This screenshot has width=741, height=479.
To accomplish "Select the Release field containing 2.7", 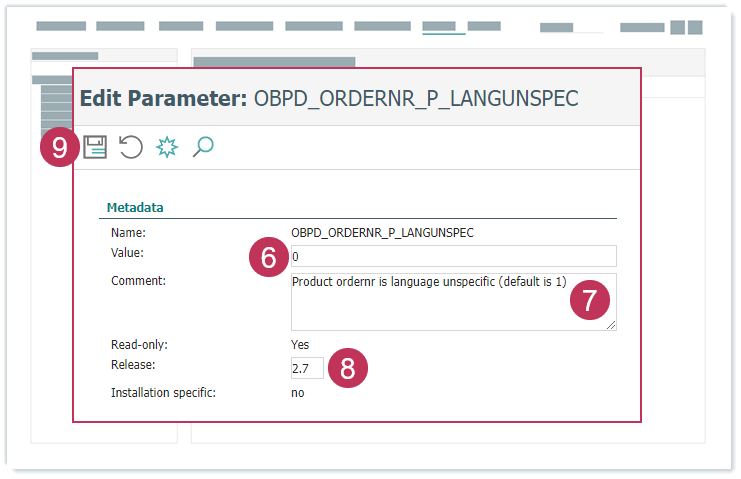I will (306, 368).
